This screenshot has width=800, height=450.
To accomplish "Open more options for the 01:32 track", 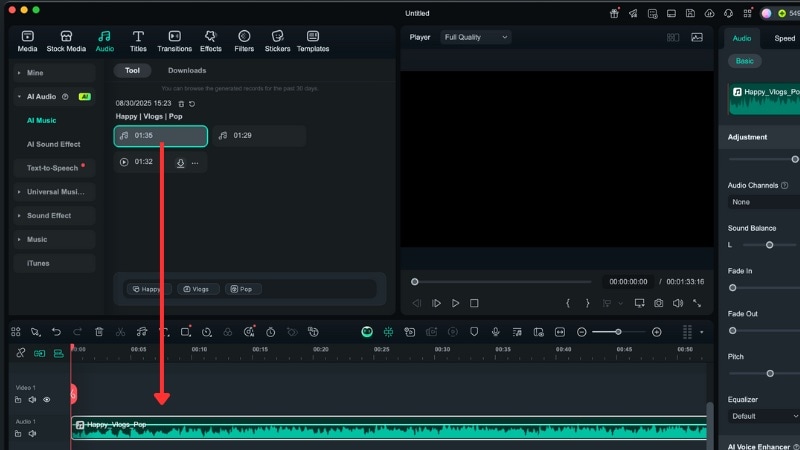I will [195, 163].
